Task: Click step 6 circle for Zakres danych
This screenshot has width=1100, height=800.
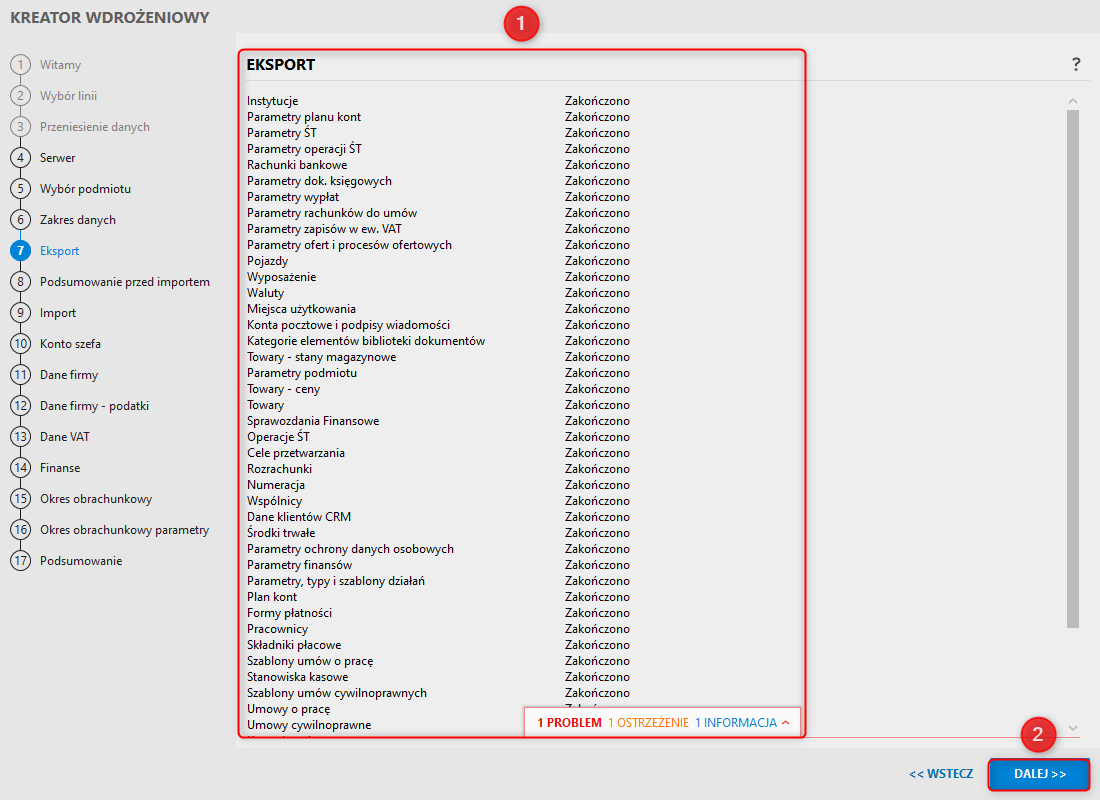Action: coord(20,220)
